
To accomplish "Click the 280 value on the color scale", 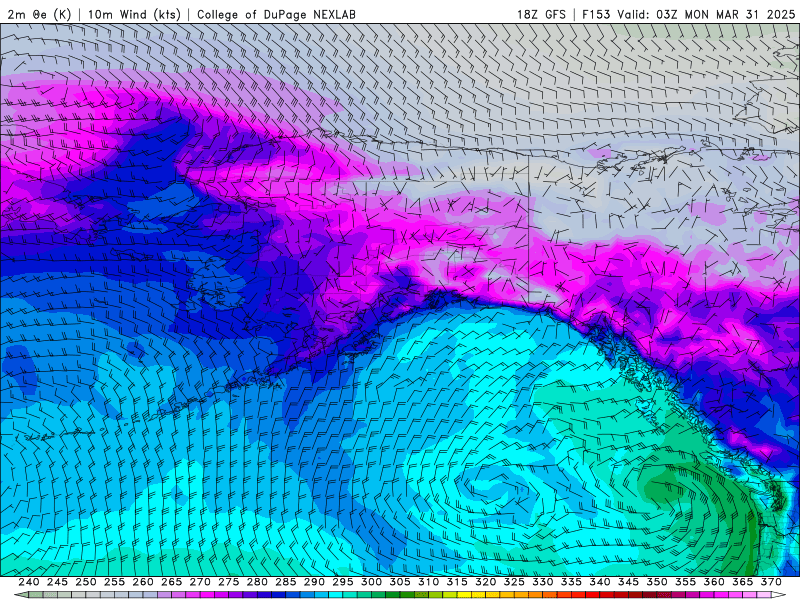I will click(x=257, y=582).
